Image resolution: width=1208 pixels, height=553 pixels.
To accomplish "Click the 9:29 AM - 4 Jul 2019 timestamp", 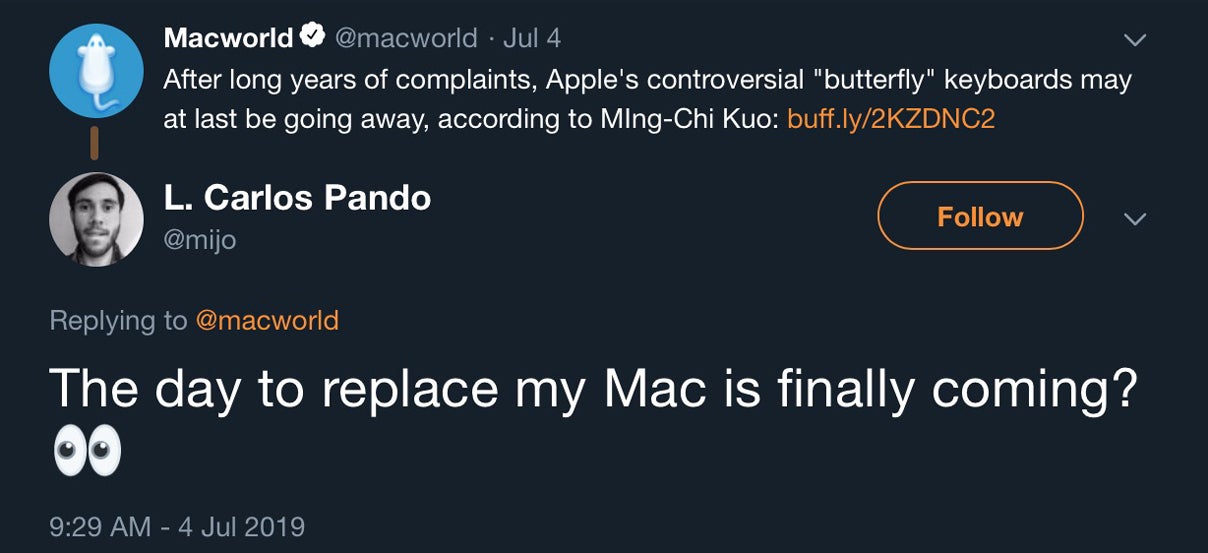I will coord(177,526).
